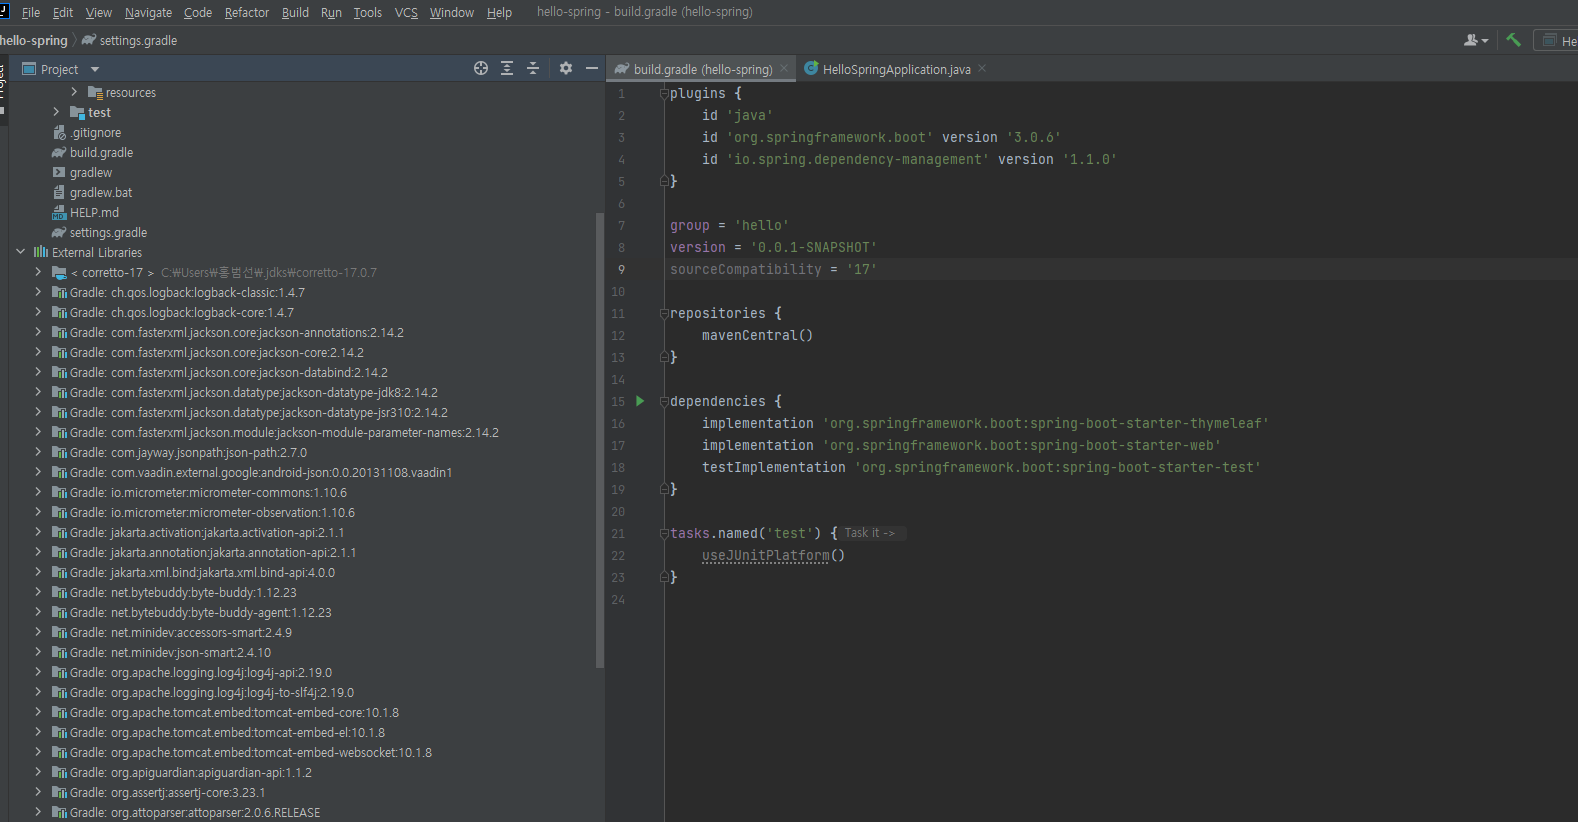The height and width of the screenshot is (822, 1578).
Task: Open the Tools menu
Action: pos(368,12)
